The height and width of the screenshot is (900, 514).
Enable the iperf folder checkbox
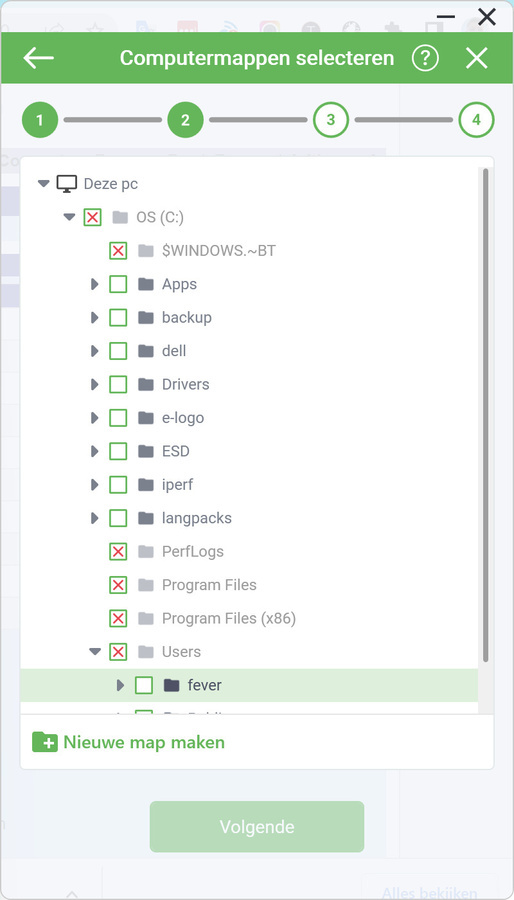click(118, 484)
